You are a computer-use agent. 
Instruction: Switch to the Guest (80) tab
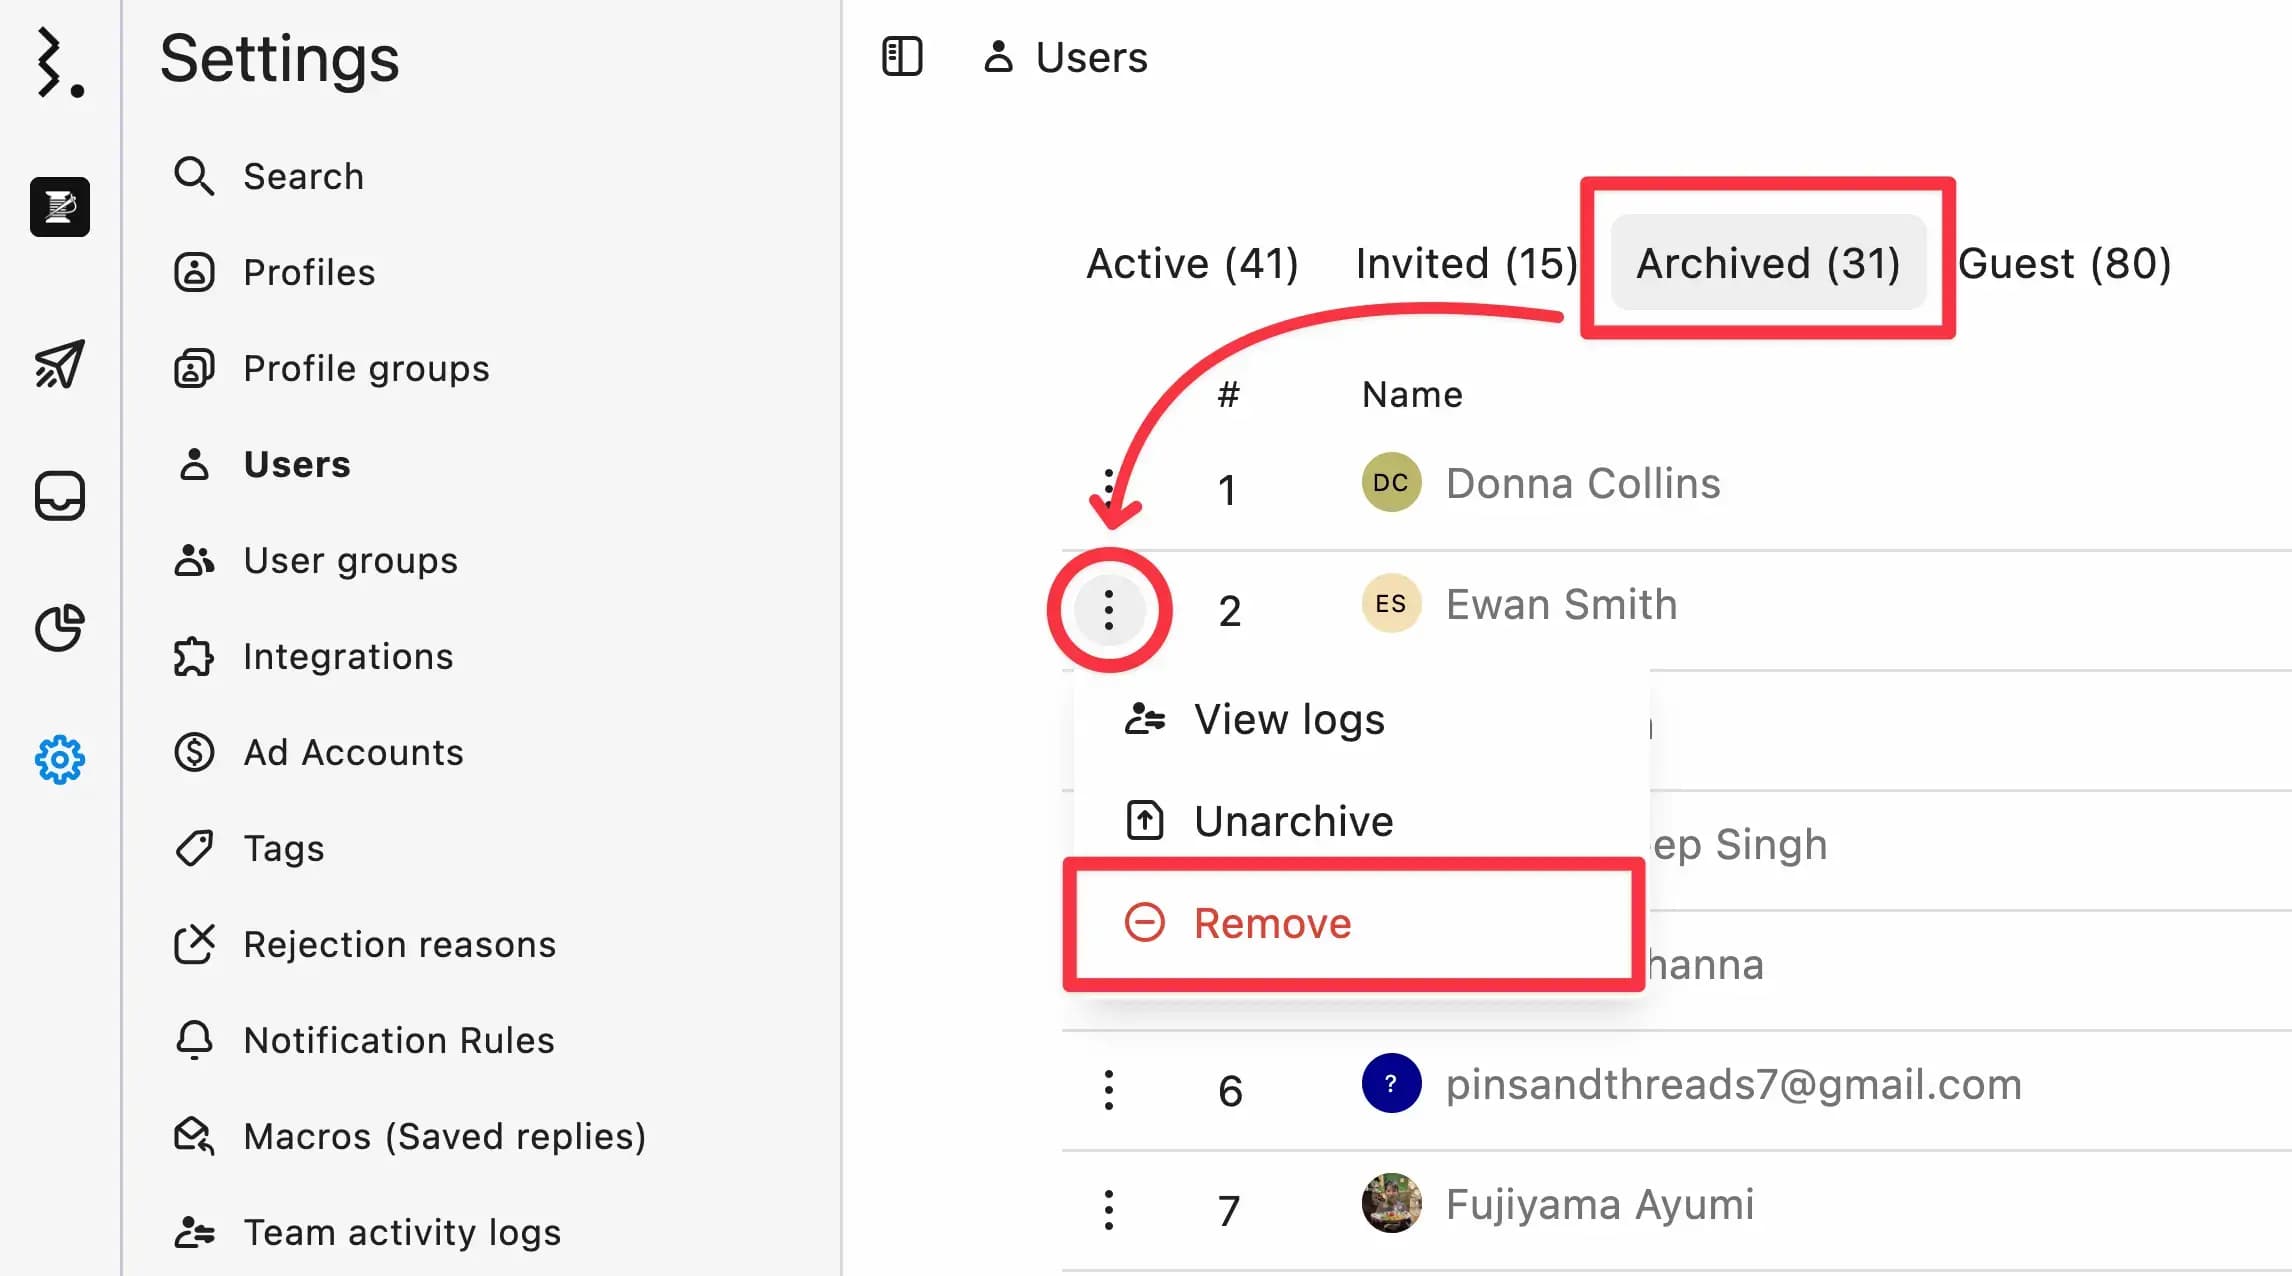point(2064,264)
